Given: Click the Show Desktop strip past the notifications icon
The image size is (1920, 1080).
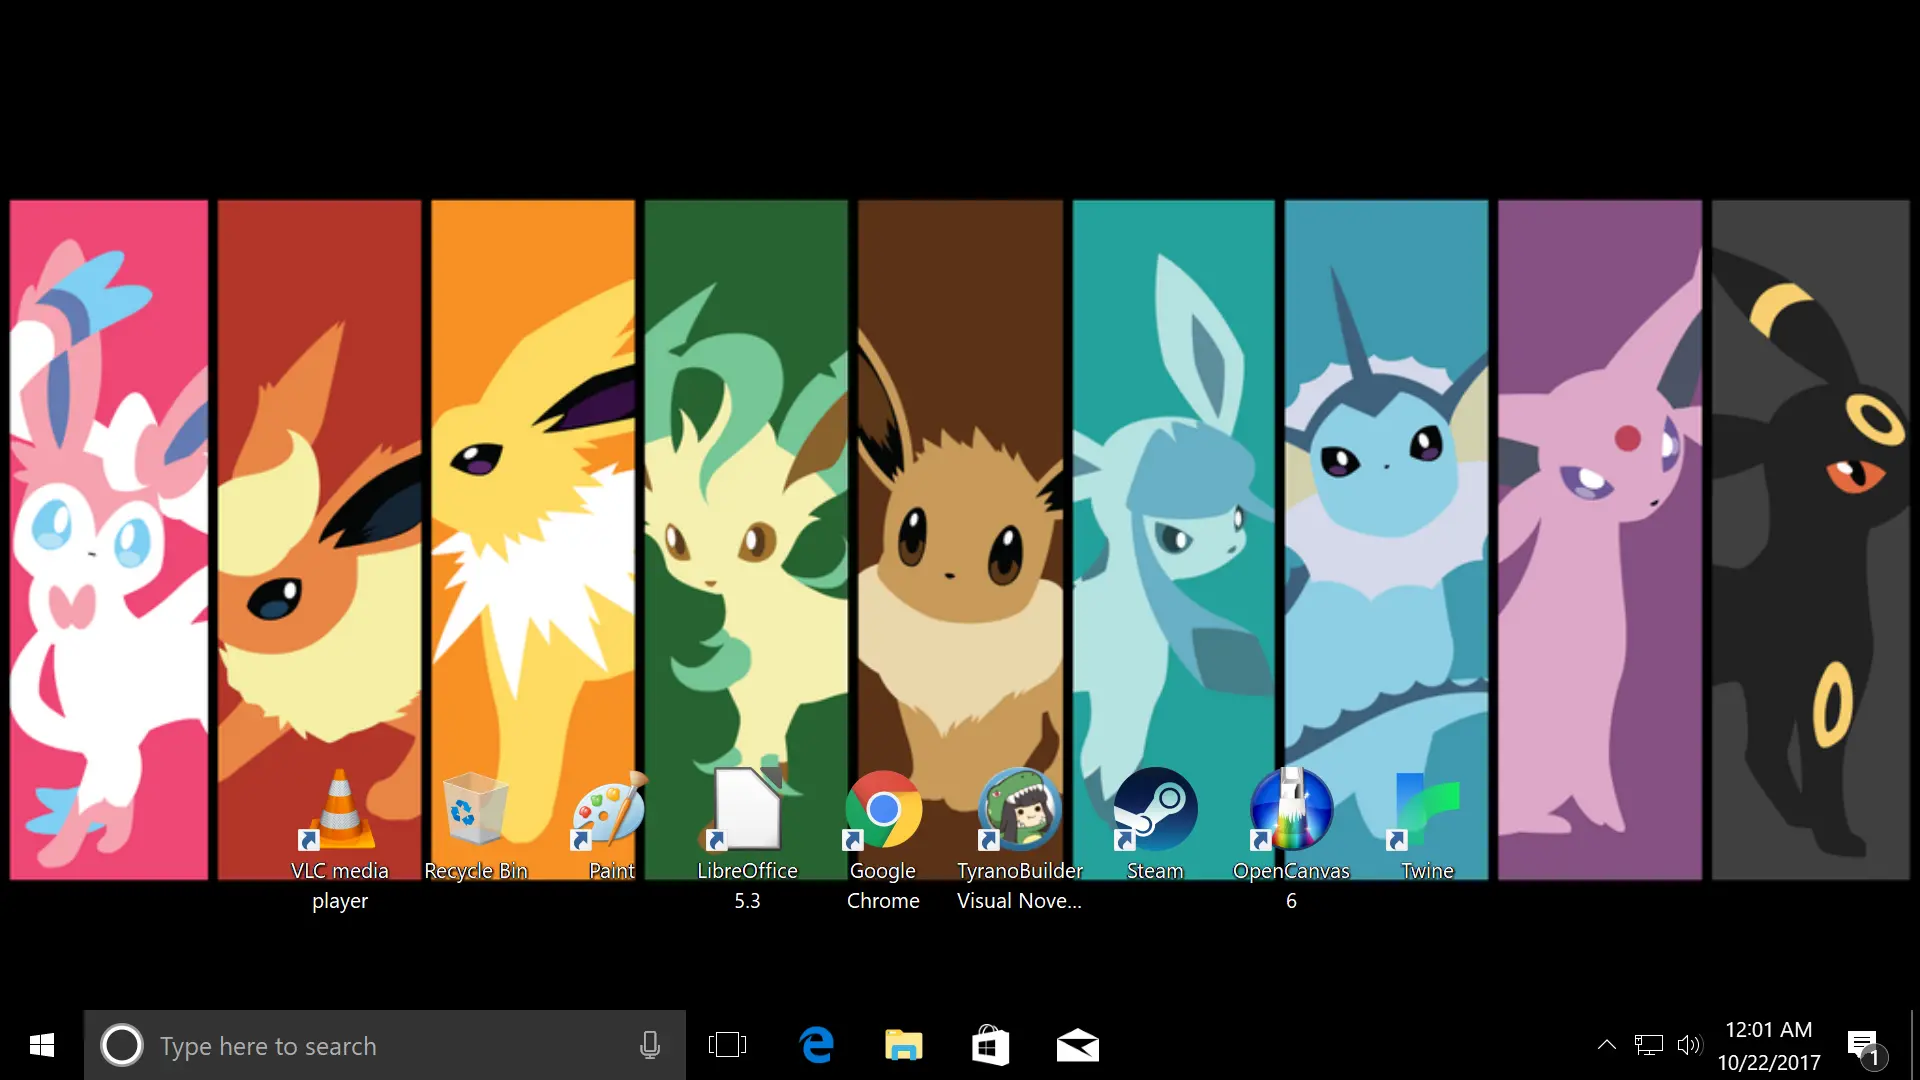Looking at the screenshot, I should point(1914,1045).
